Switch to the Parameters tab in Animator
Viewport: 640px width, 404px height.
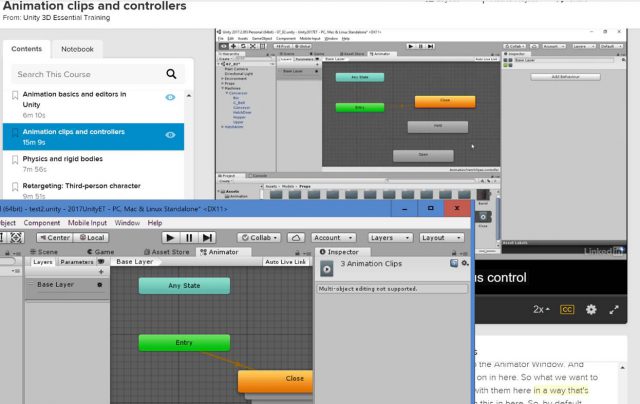pos(77,262)
